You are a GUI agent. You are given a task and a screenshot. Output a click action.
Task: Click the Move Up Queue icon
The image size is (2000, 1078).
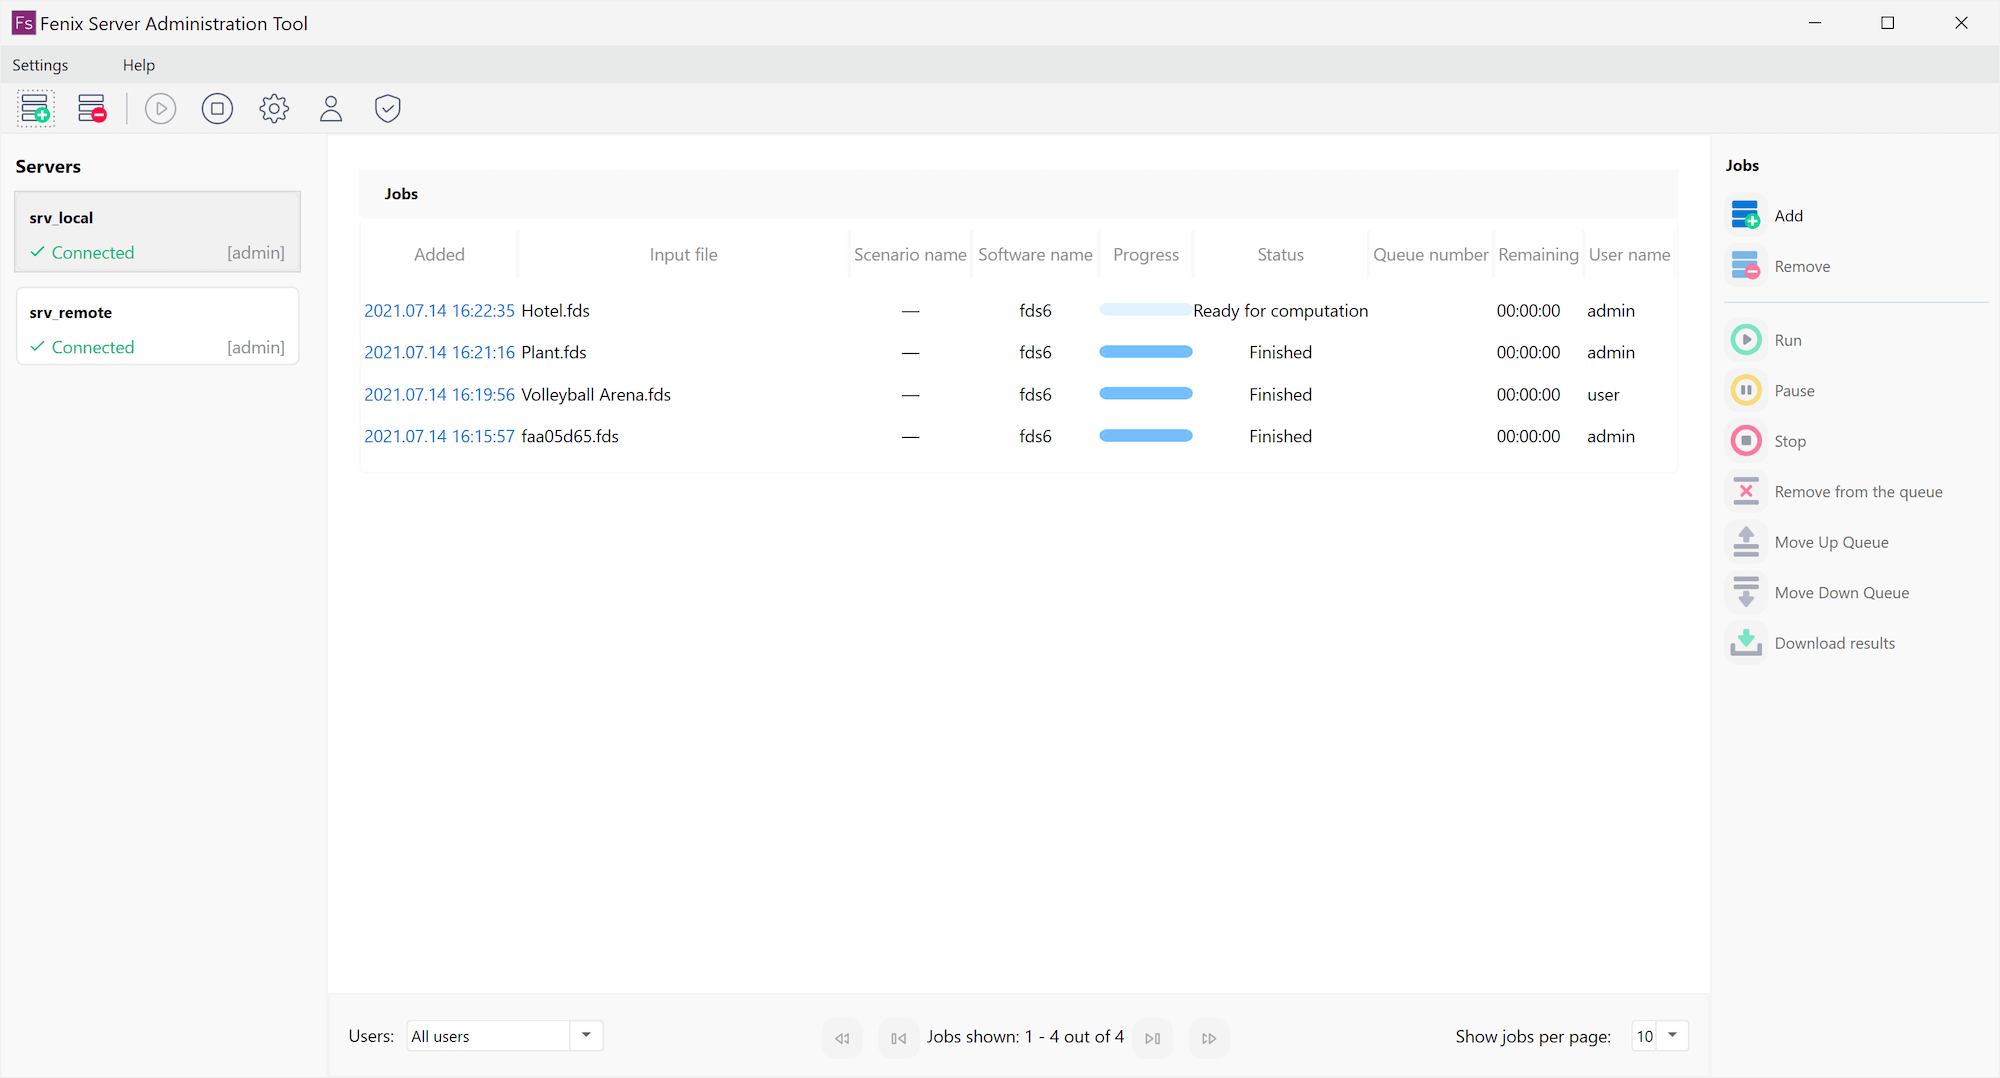point(1746,542)
